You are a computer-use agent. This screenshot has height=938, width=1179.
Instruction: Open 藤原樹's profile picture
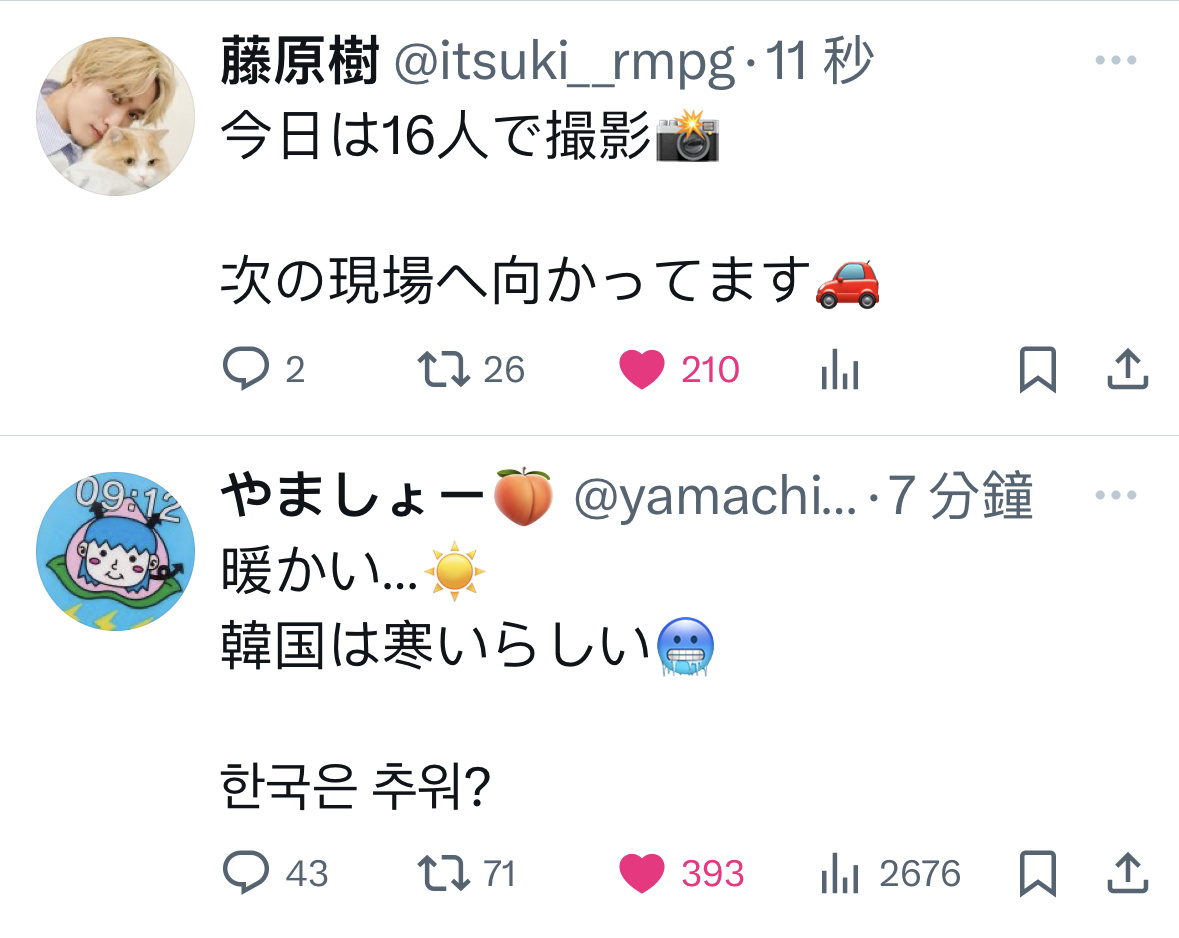point(116,117)
